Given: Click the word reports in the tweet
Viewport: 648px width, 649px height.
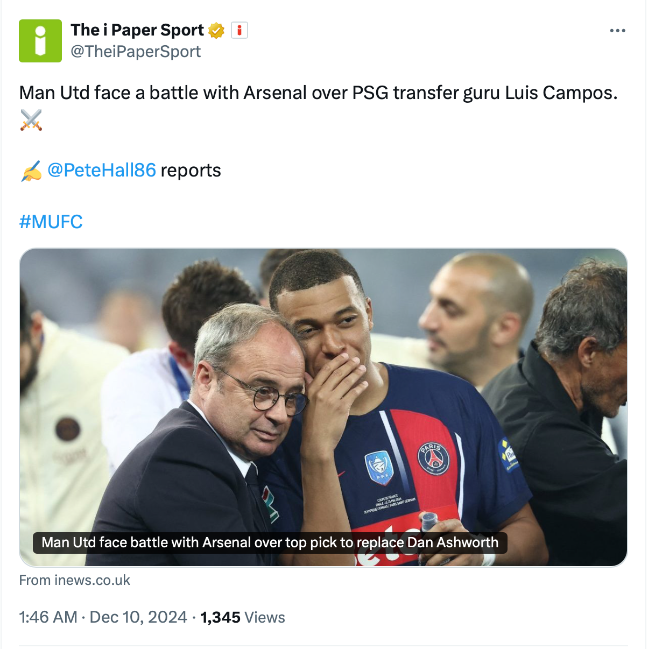Looking at the screenshot, I should [191, 170].
